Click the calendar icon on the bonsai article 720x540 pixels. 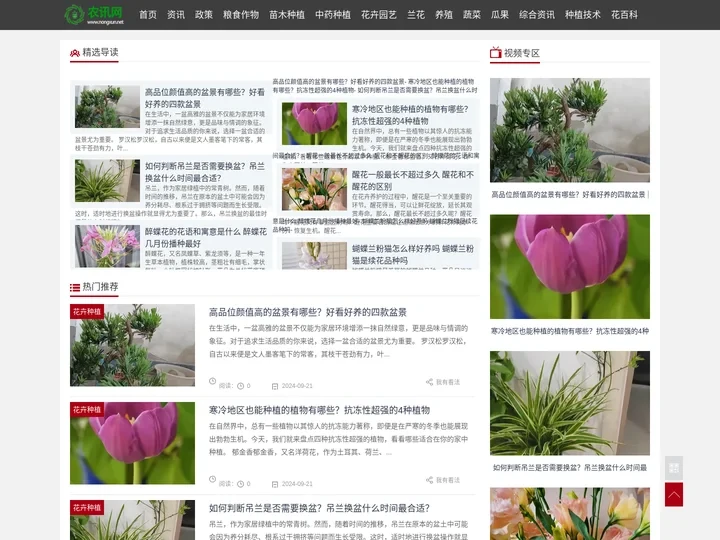pyautogui.click(x=275, y=386)
